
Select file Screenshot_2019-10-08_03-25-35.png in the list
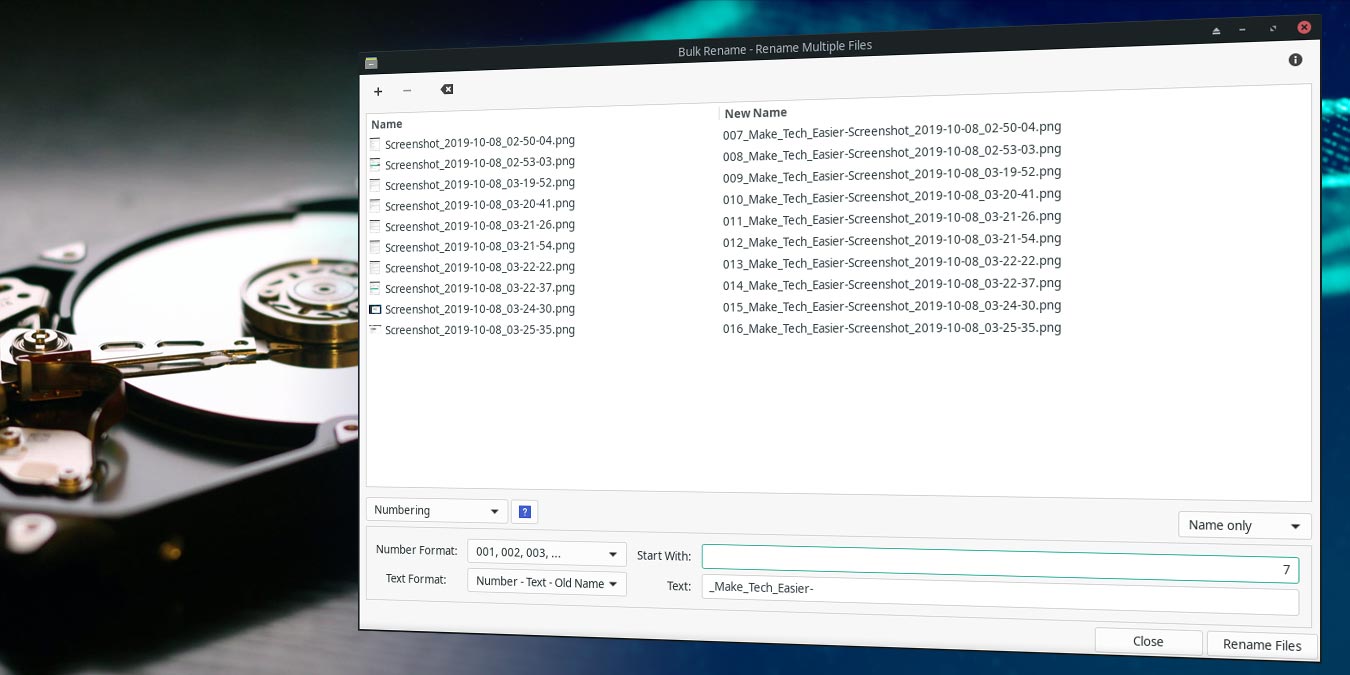point(479,330)
